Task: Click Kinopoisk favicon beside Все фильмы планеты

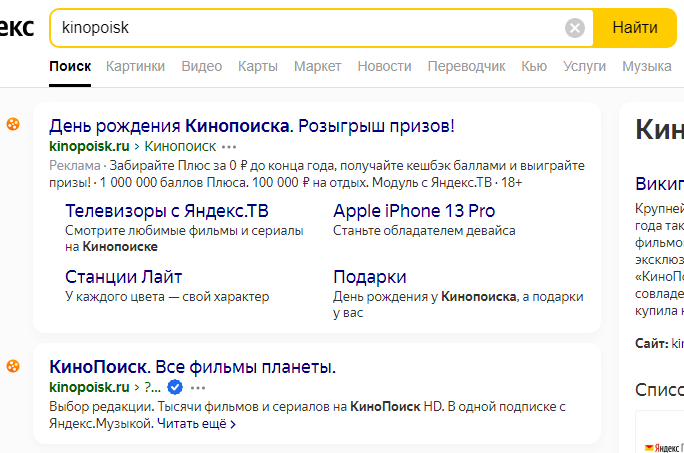Action: point(13,366)
